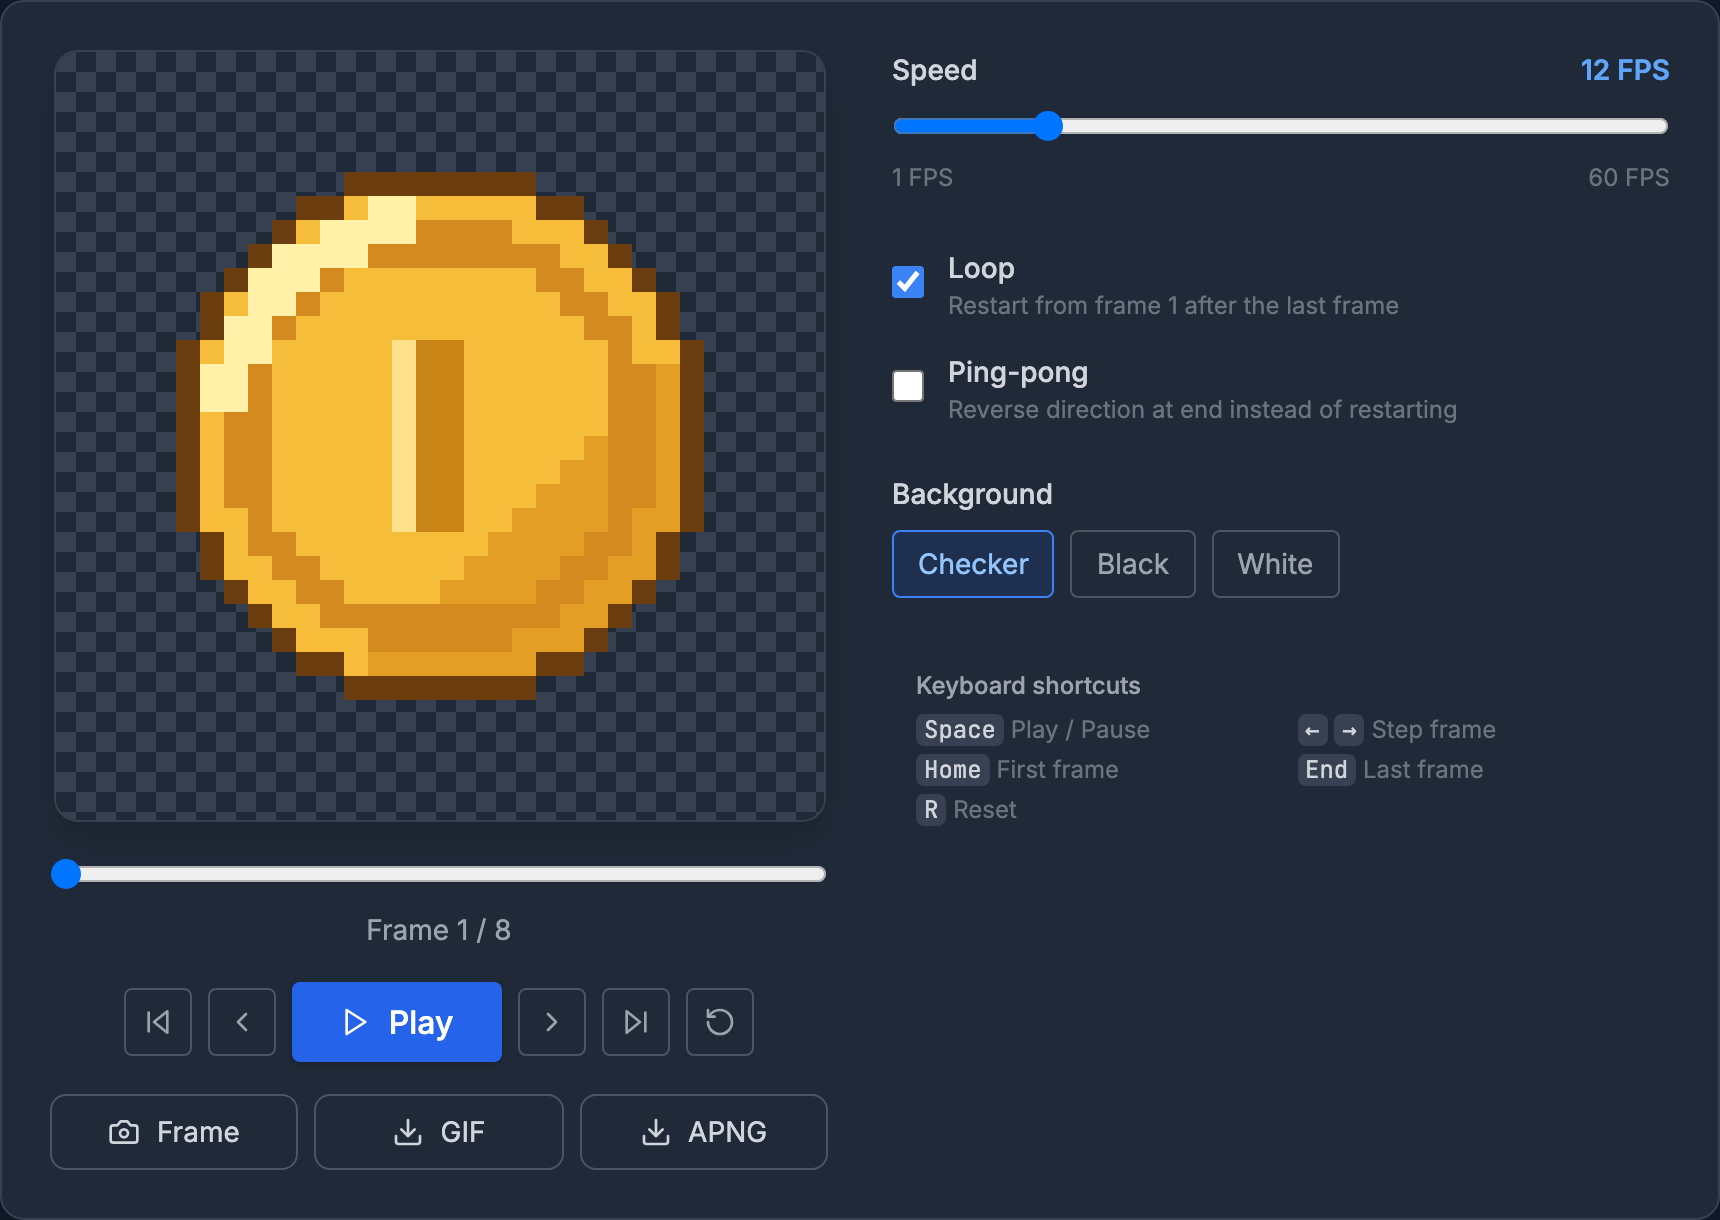Enable the Ping-pong checkbox
The image size is (1720, 1220).
[908, 386]
